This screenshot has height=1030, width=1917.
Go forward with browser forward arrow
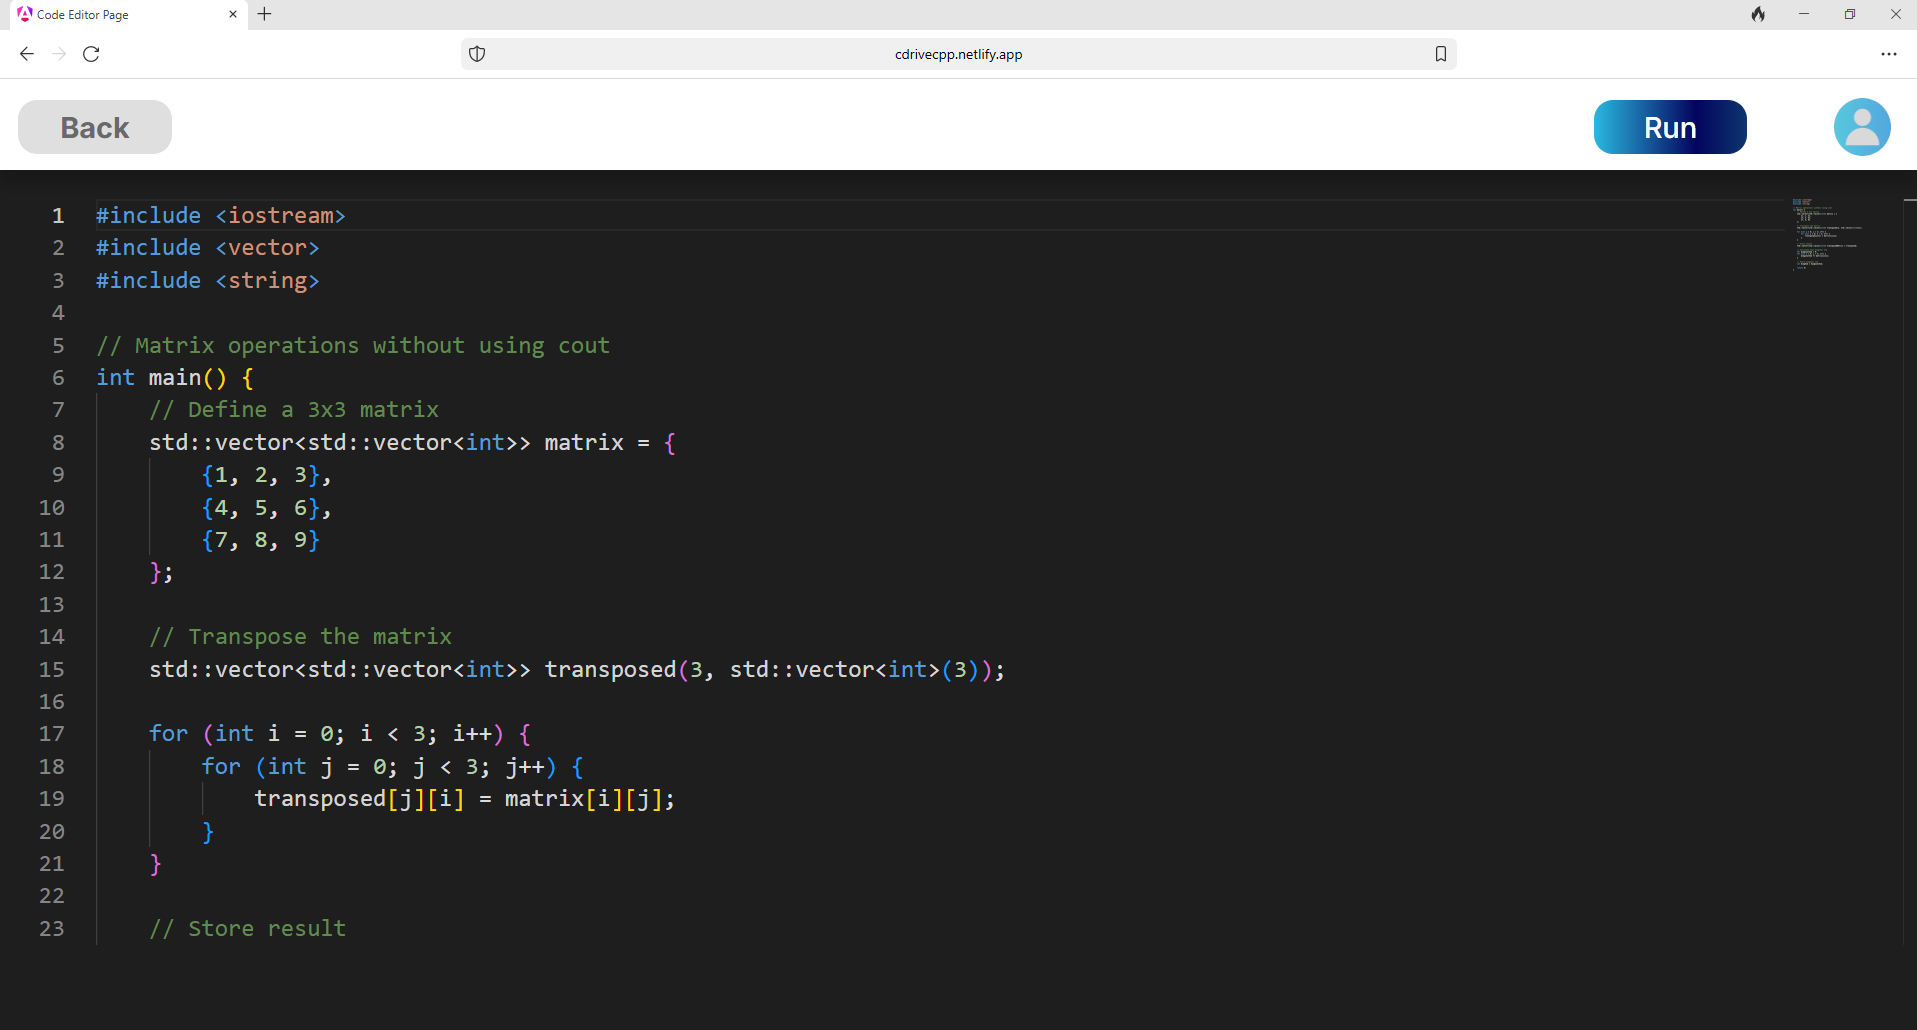(59, 54)
